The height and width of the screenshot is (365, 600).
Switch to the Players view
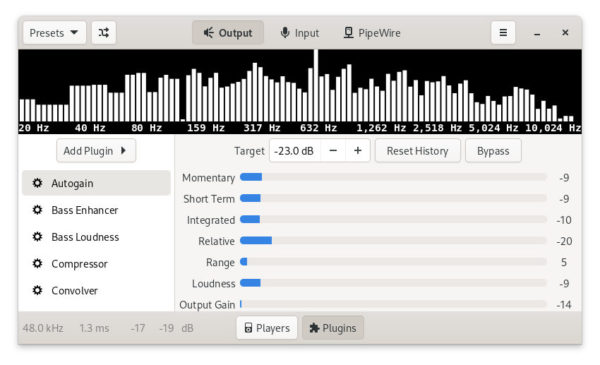pos(267,328)
